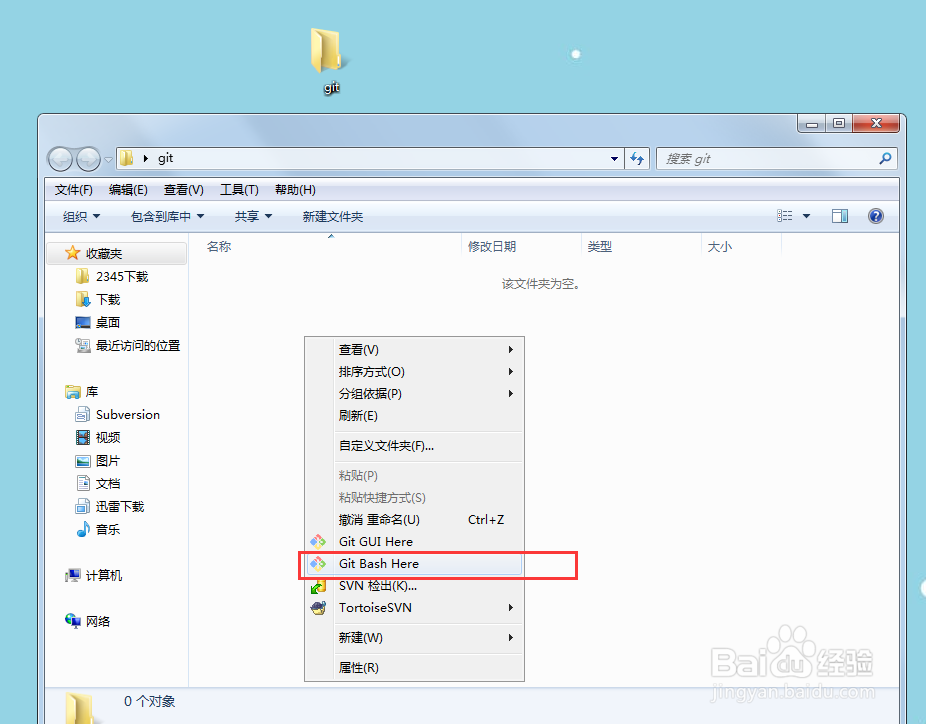Open the 工具(T) menu

pyautogui.click(x=239, y=189)
